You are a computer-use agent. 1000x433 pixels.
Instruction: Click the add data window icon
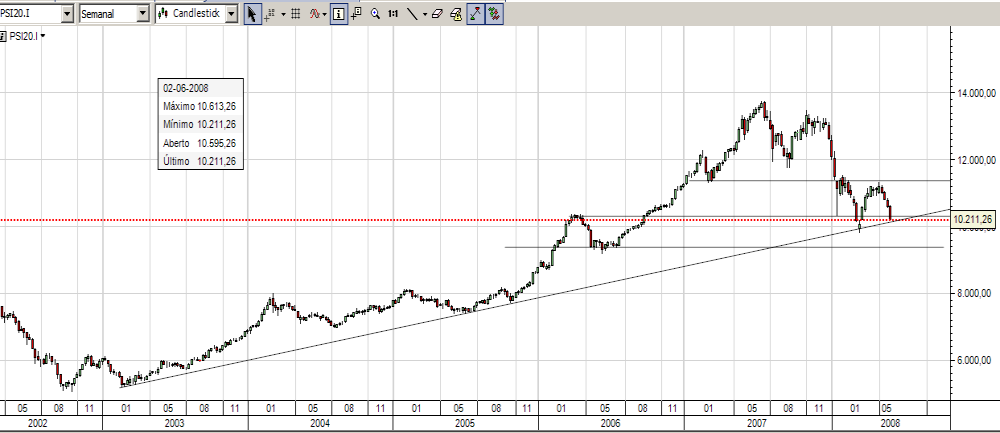356,13
